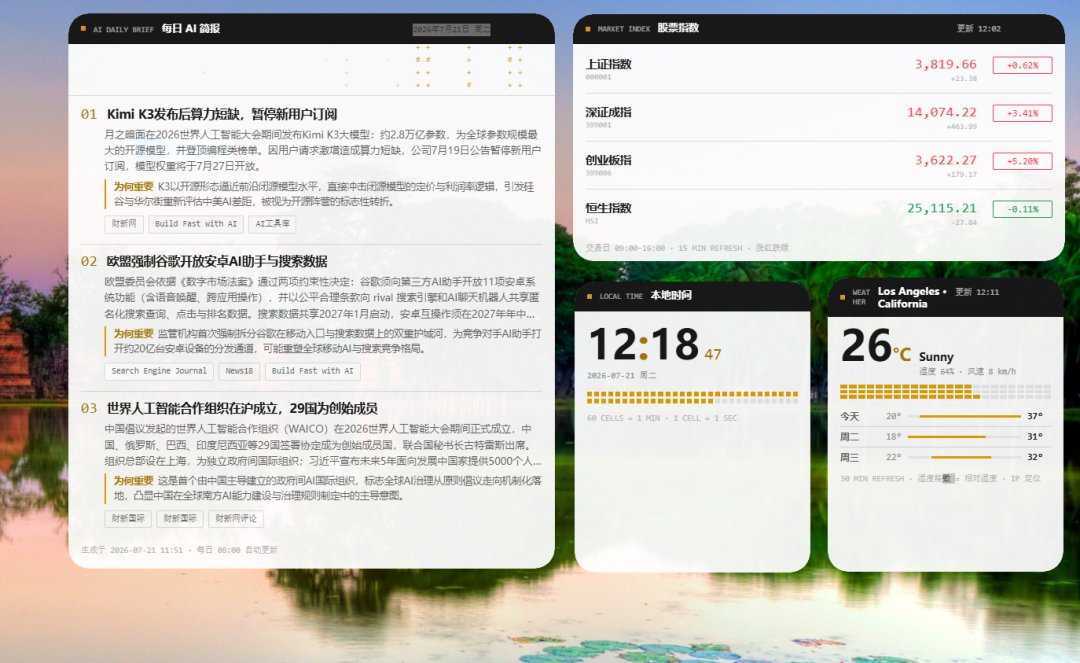The width and height of the screenshot is (1080, 663).
Task: Click news number 02
Action: coord(89,262)
